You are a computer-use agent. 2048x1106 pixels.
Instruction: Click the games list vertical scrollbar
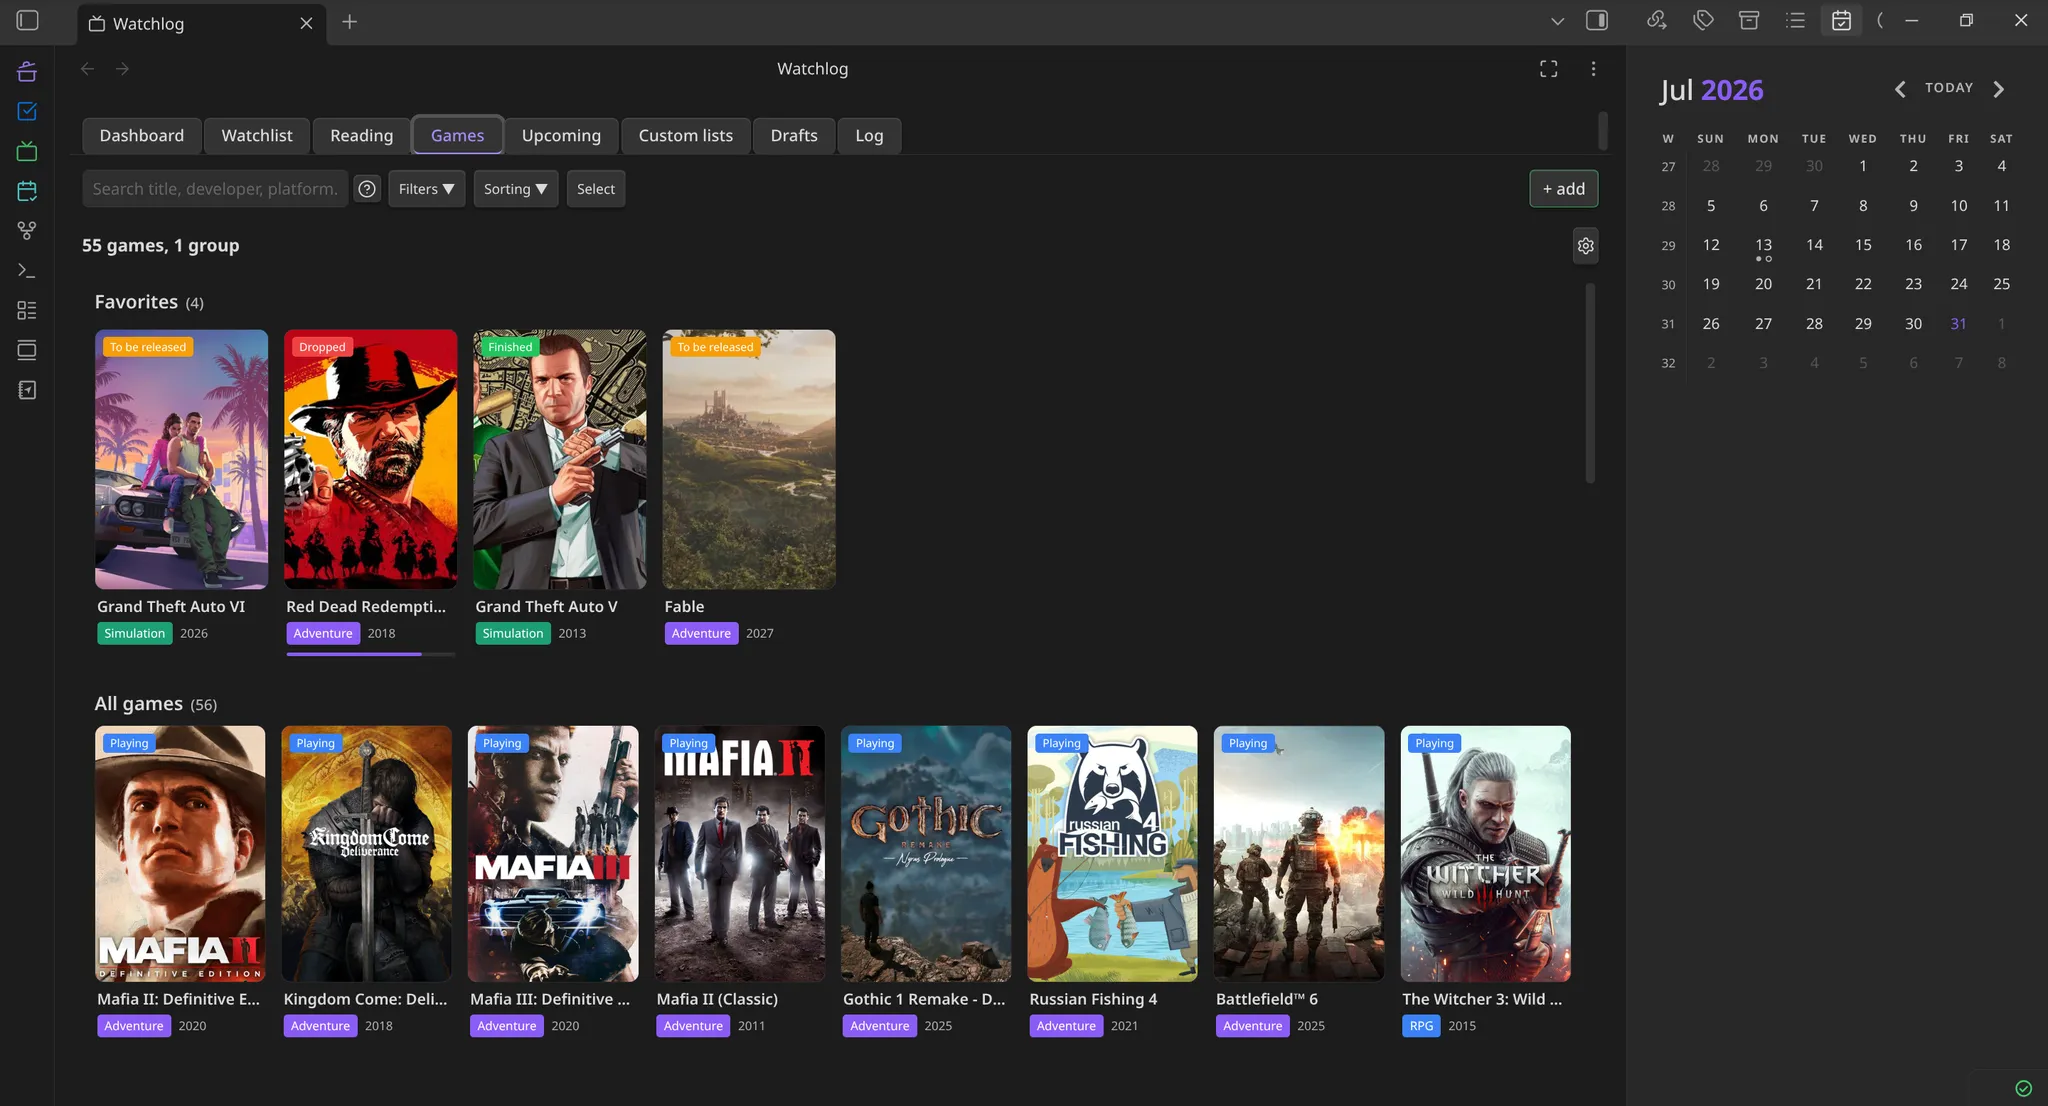coord(1590,384)
